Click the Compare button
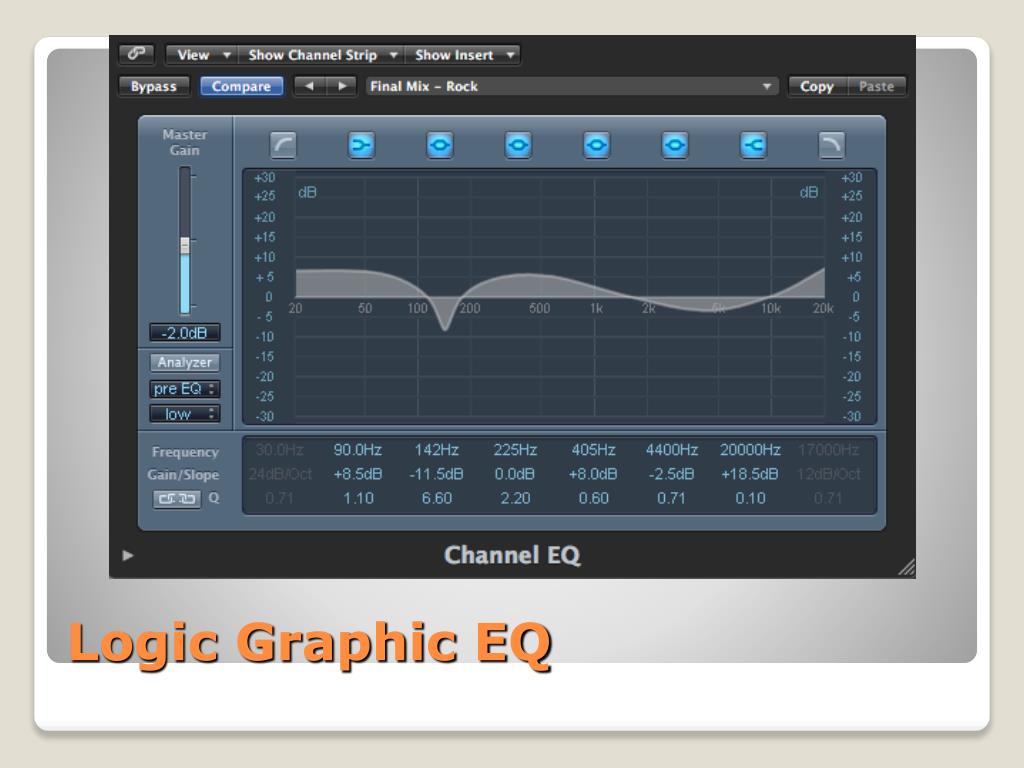Screen dimensions: 1024x768 pyautogui.click(x=241, y=86)
